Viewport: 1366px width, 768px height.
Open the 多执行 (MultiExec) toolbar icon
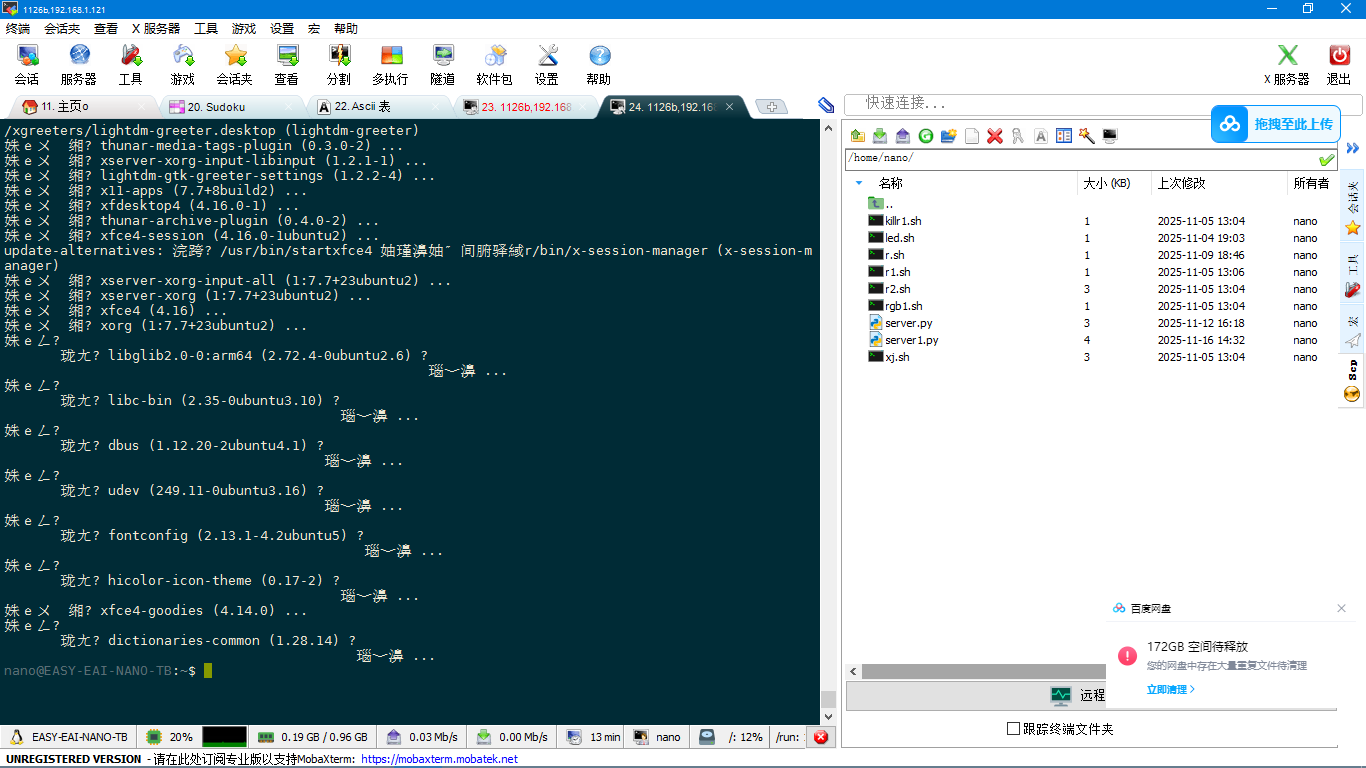point(391,65)
